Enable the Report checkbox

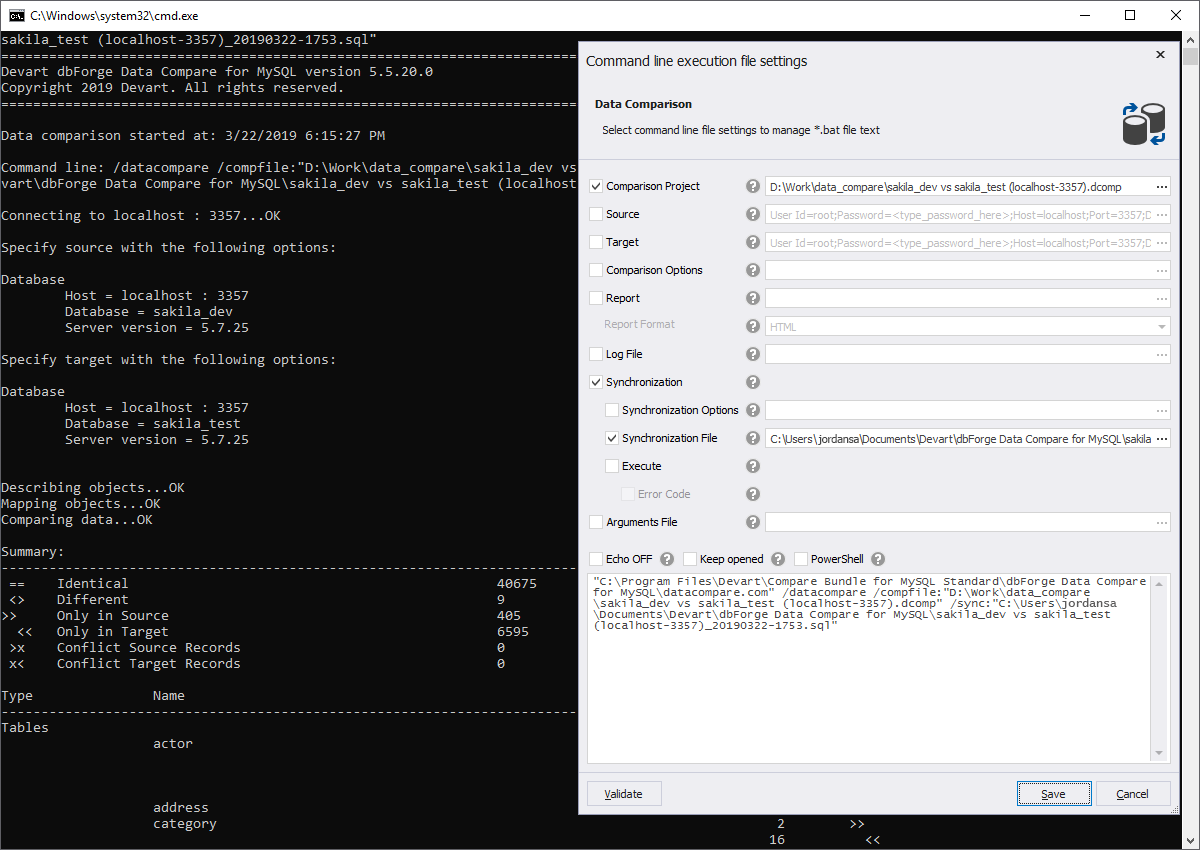(597, 298)
